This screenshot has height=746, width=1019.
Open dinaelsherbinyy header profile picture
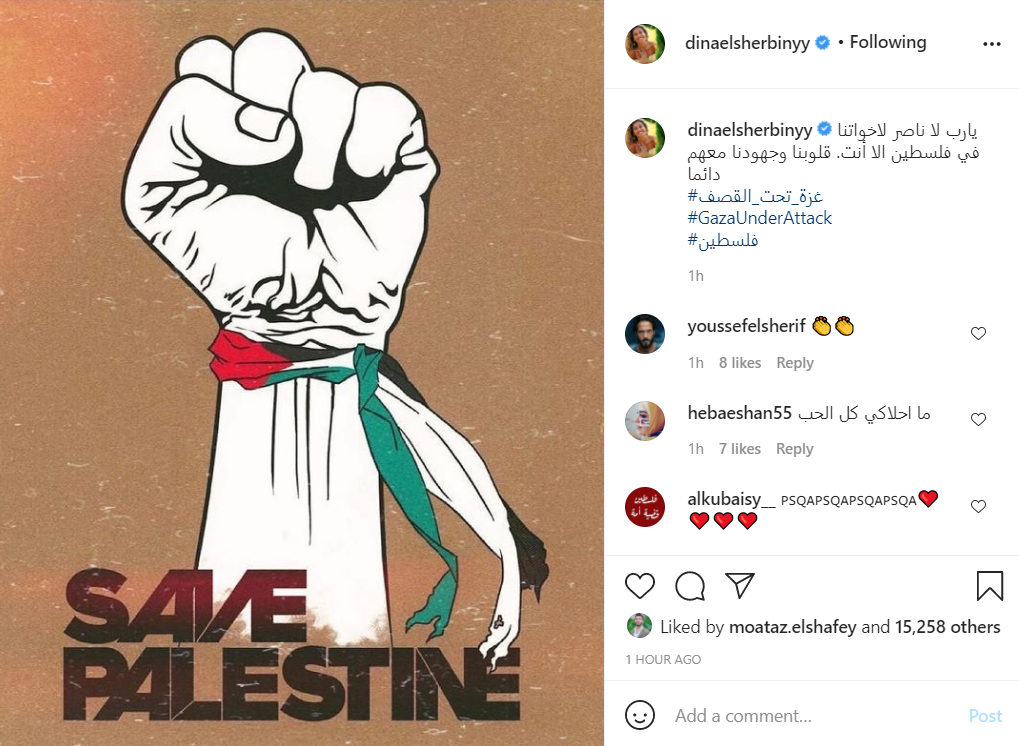(645, 44)
